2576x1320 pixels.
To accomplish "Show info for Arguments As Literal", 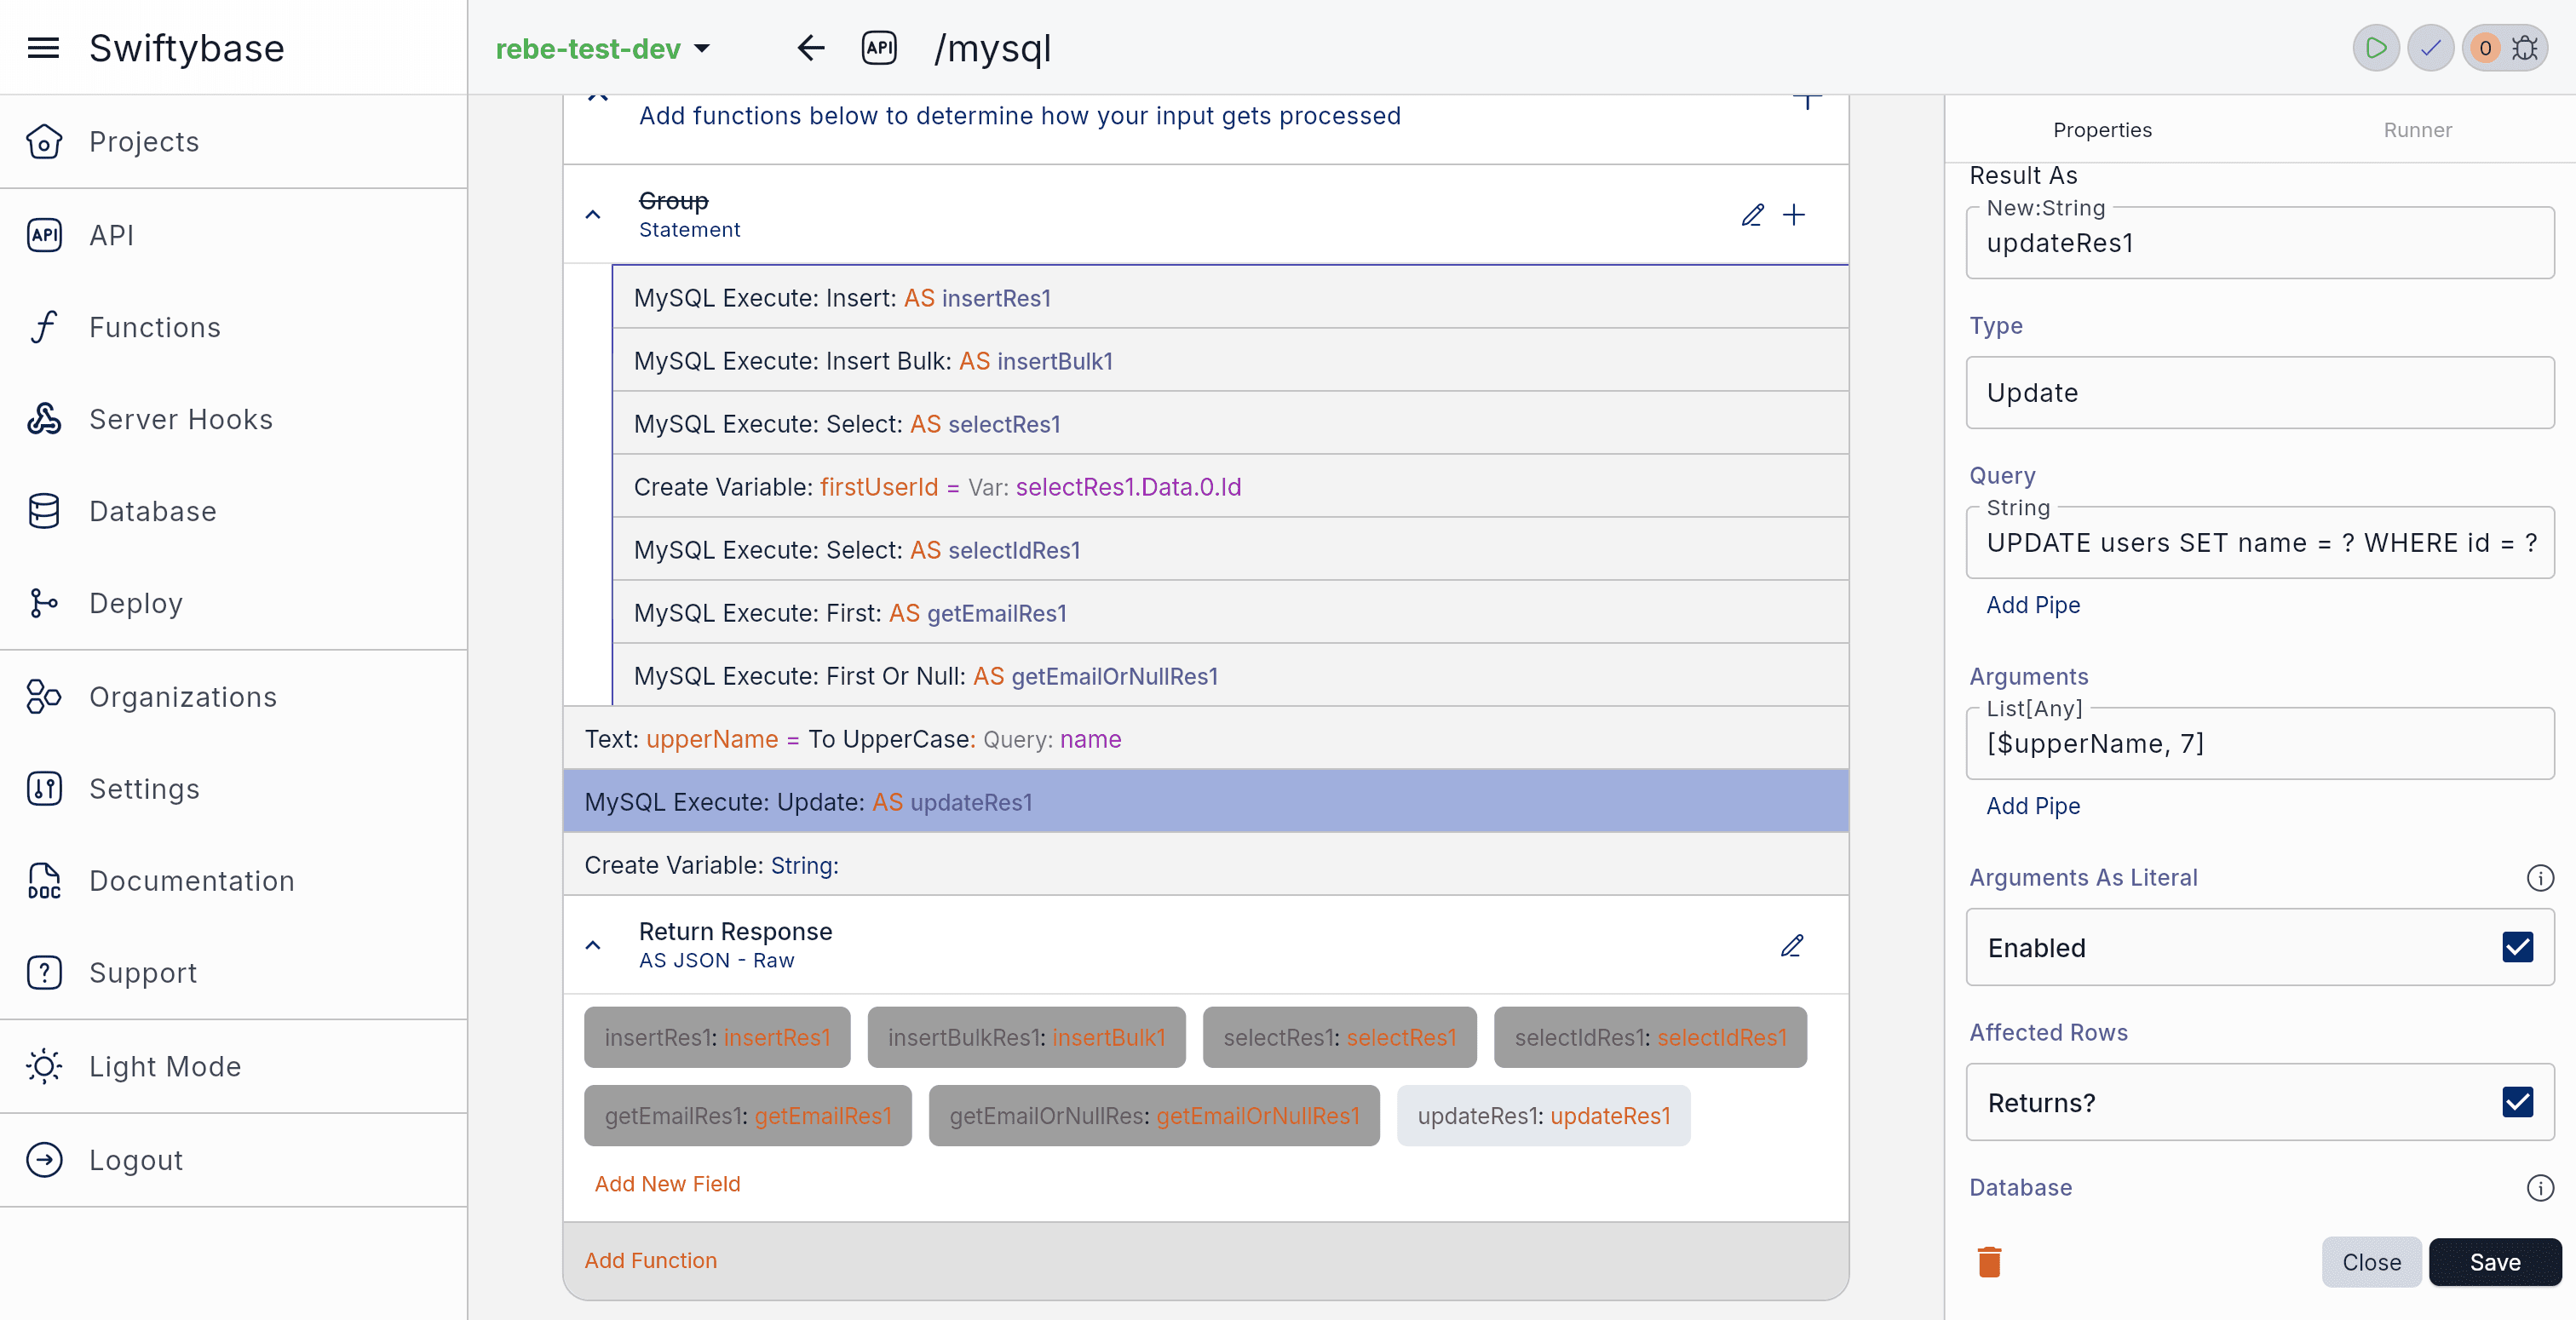I will pyautogui.click(x=2540, y=878).
